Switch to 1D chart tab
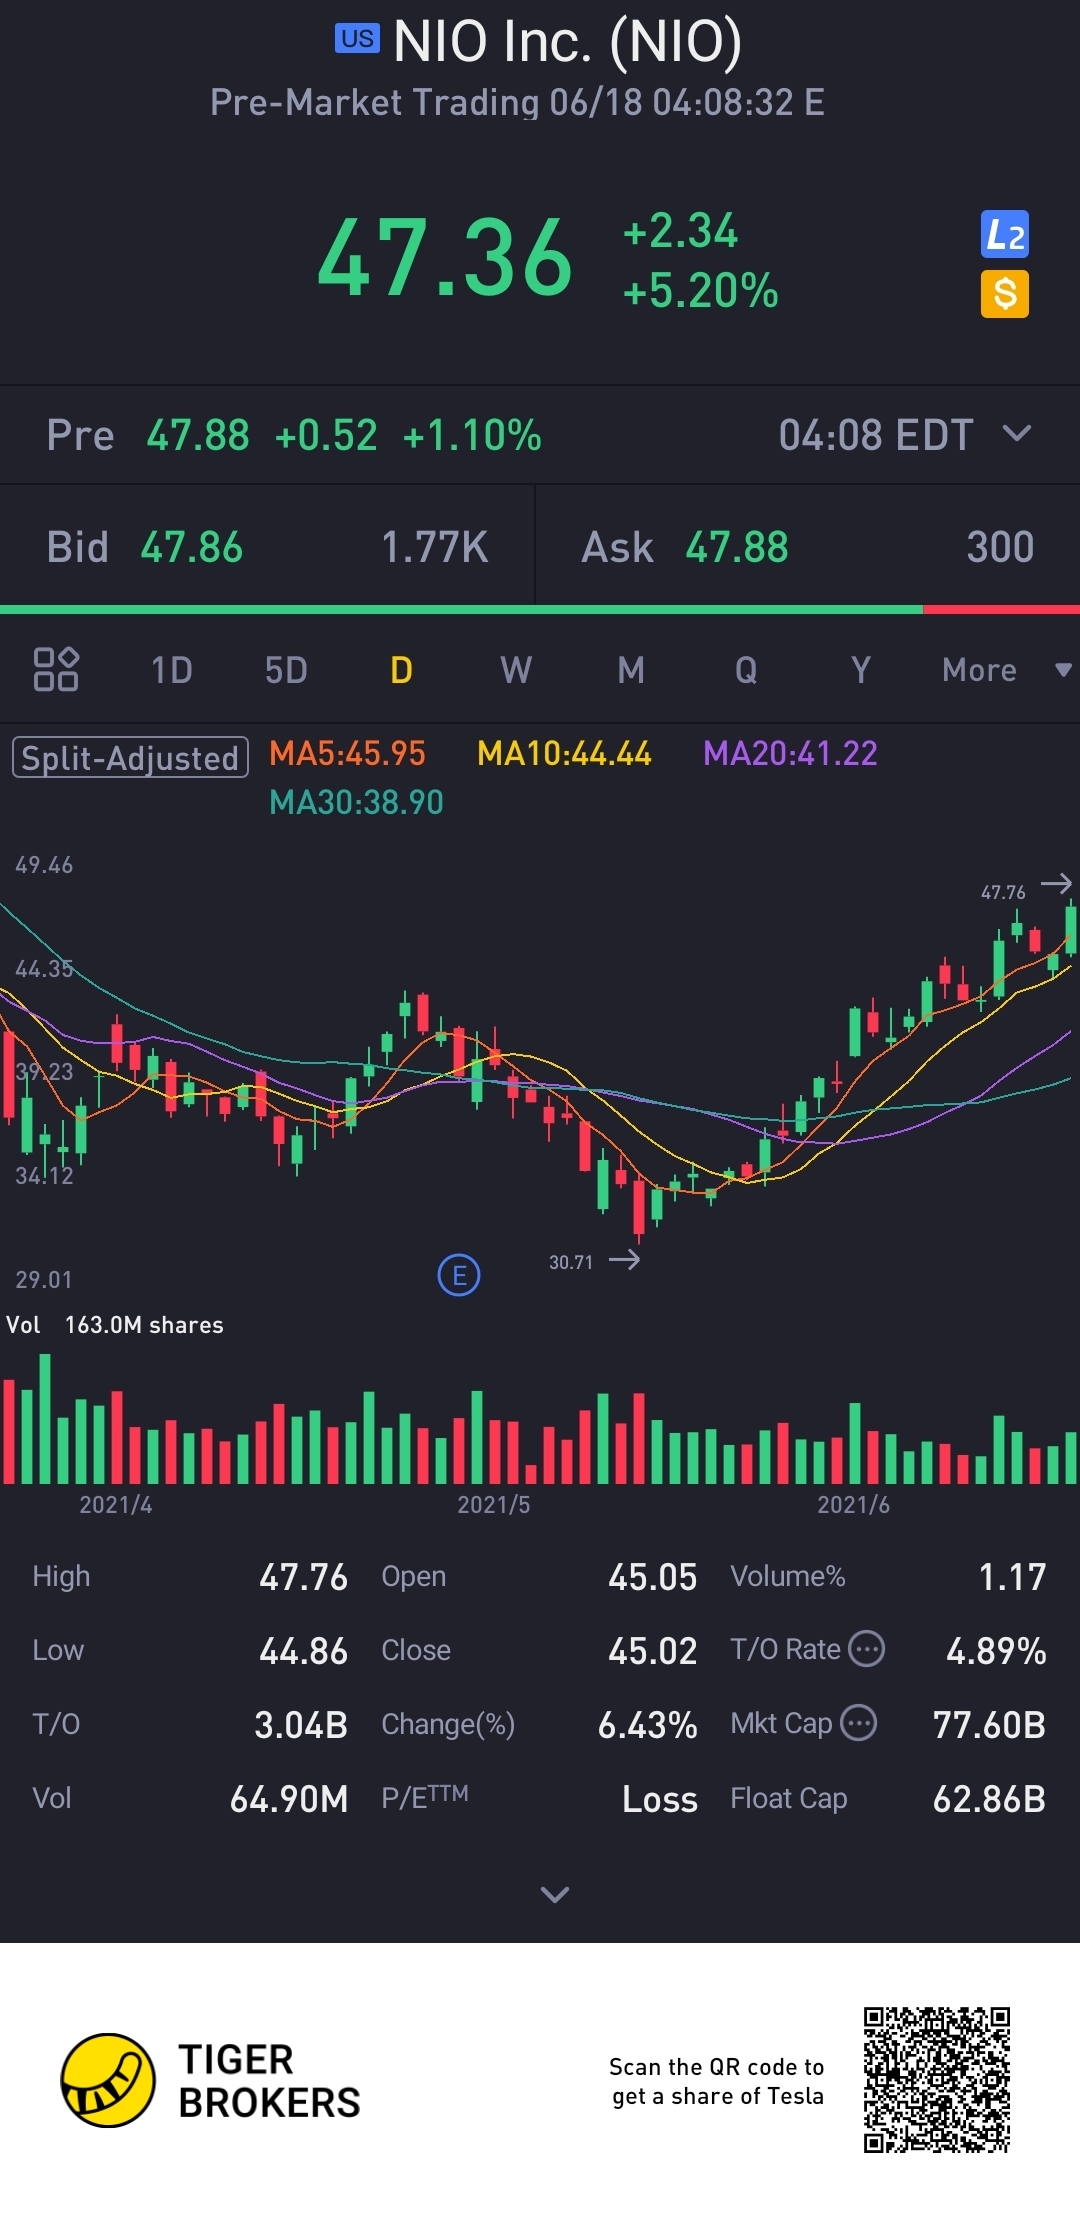The image size is (1080, 2219). [x=171, y=670]
